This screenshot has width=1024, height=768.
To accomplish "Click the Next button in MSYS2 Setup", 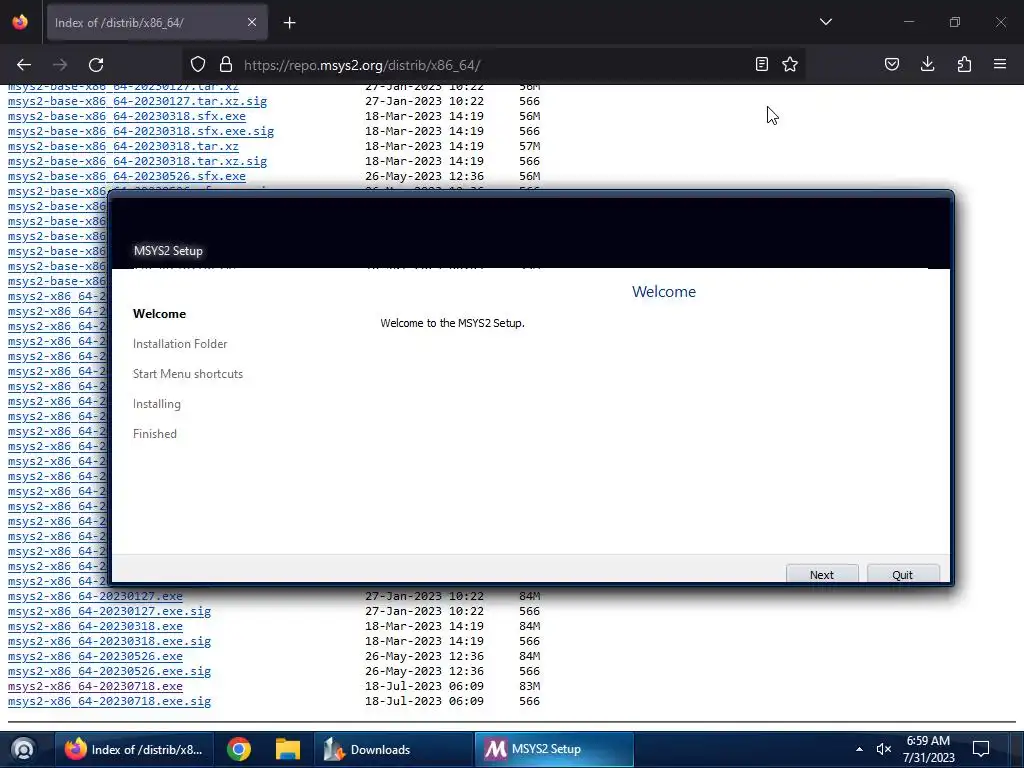I will click(822, 573).
